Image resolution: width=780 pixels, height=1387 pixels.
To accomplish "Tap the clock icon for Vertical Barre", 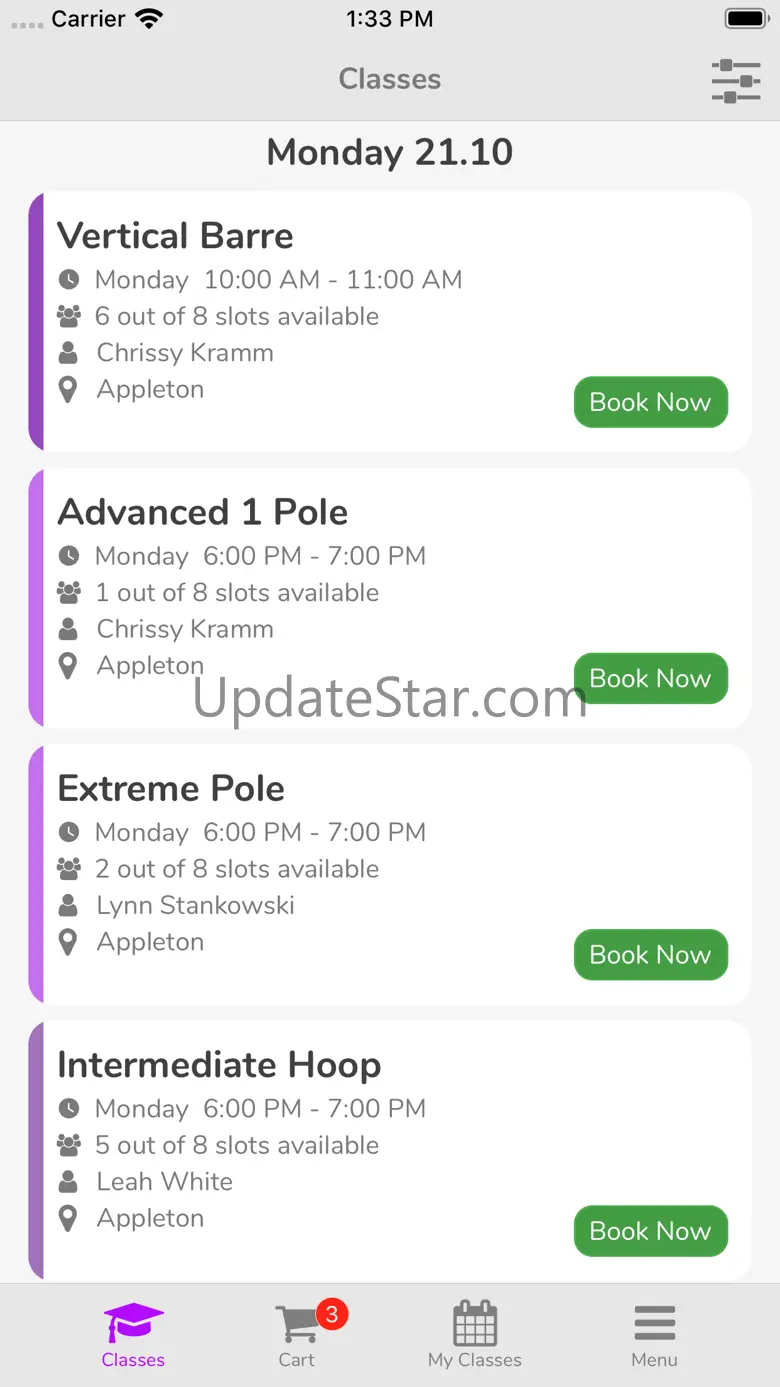I will [x=68, y=280].
